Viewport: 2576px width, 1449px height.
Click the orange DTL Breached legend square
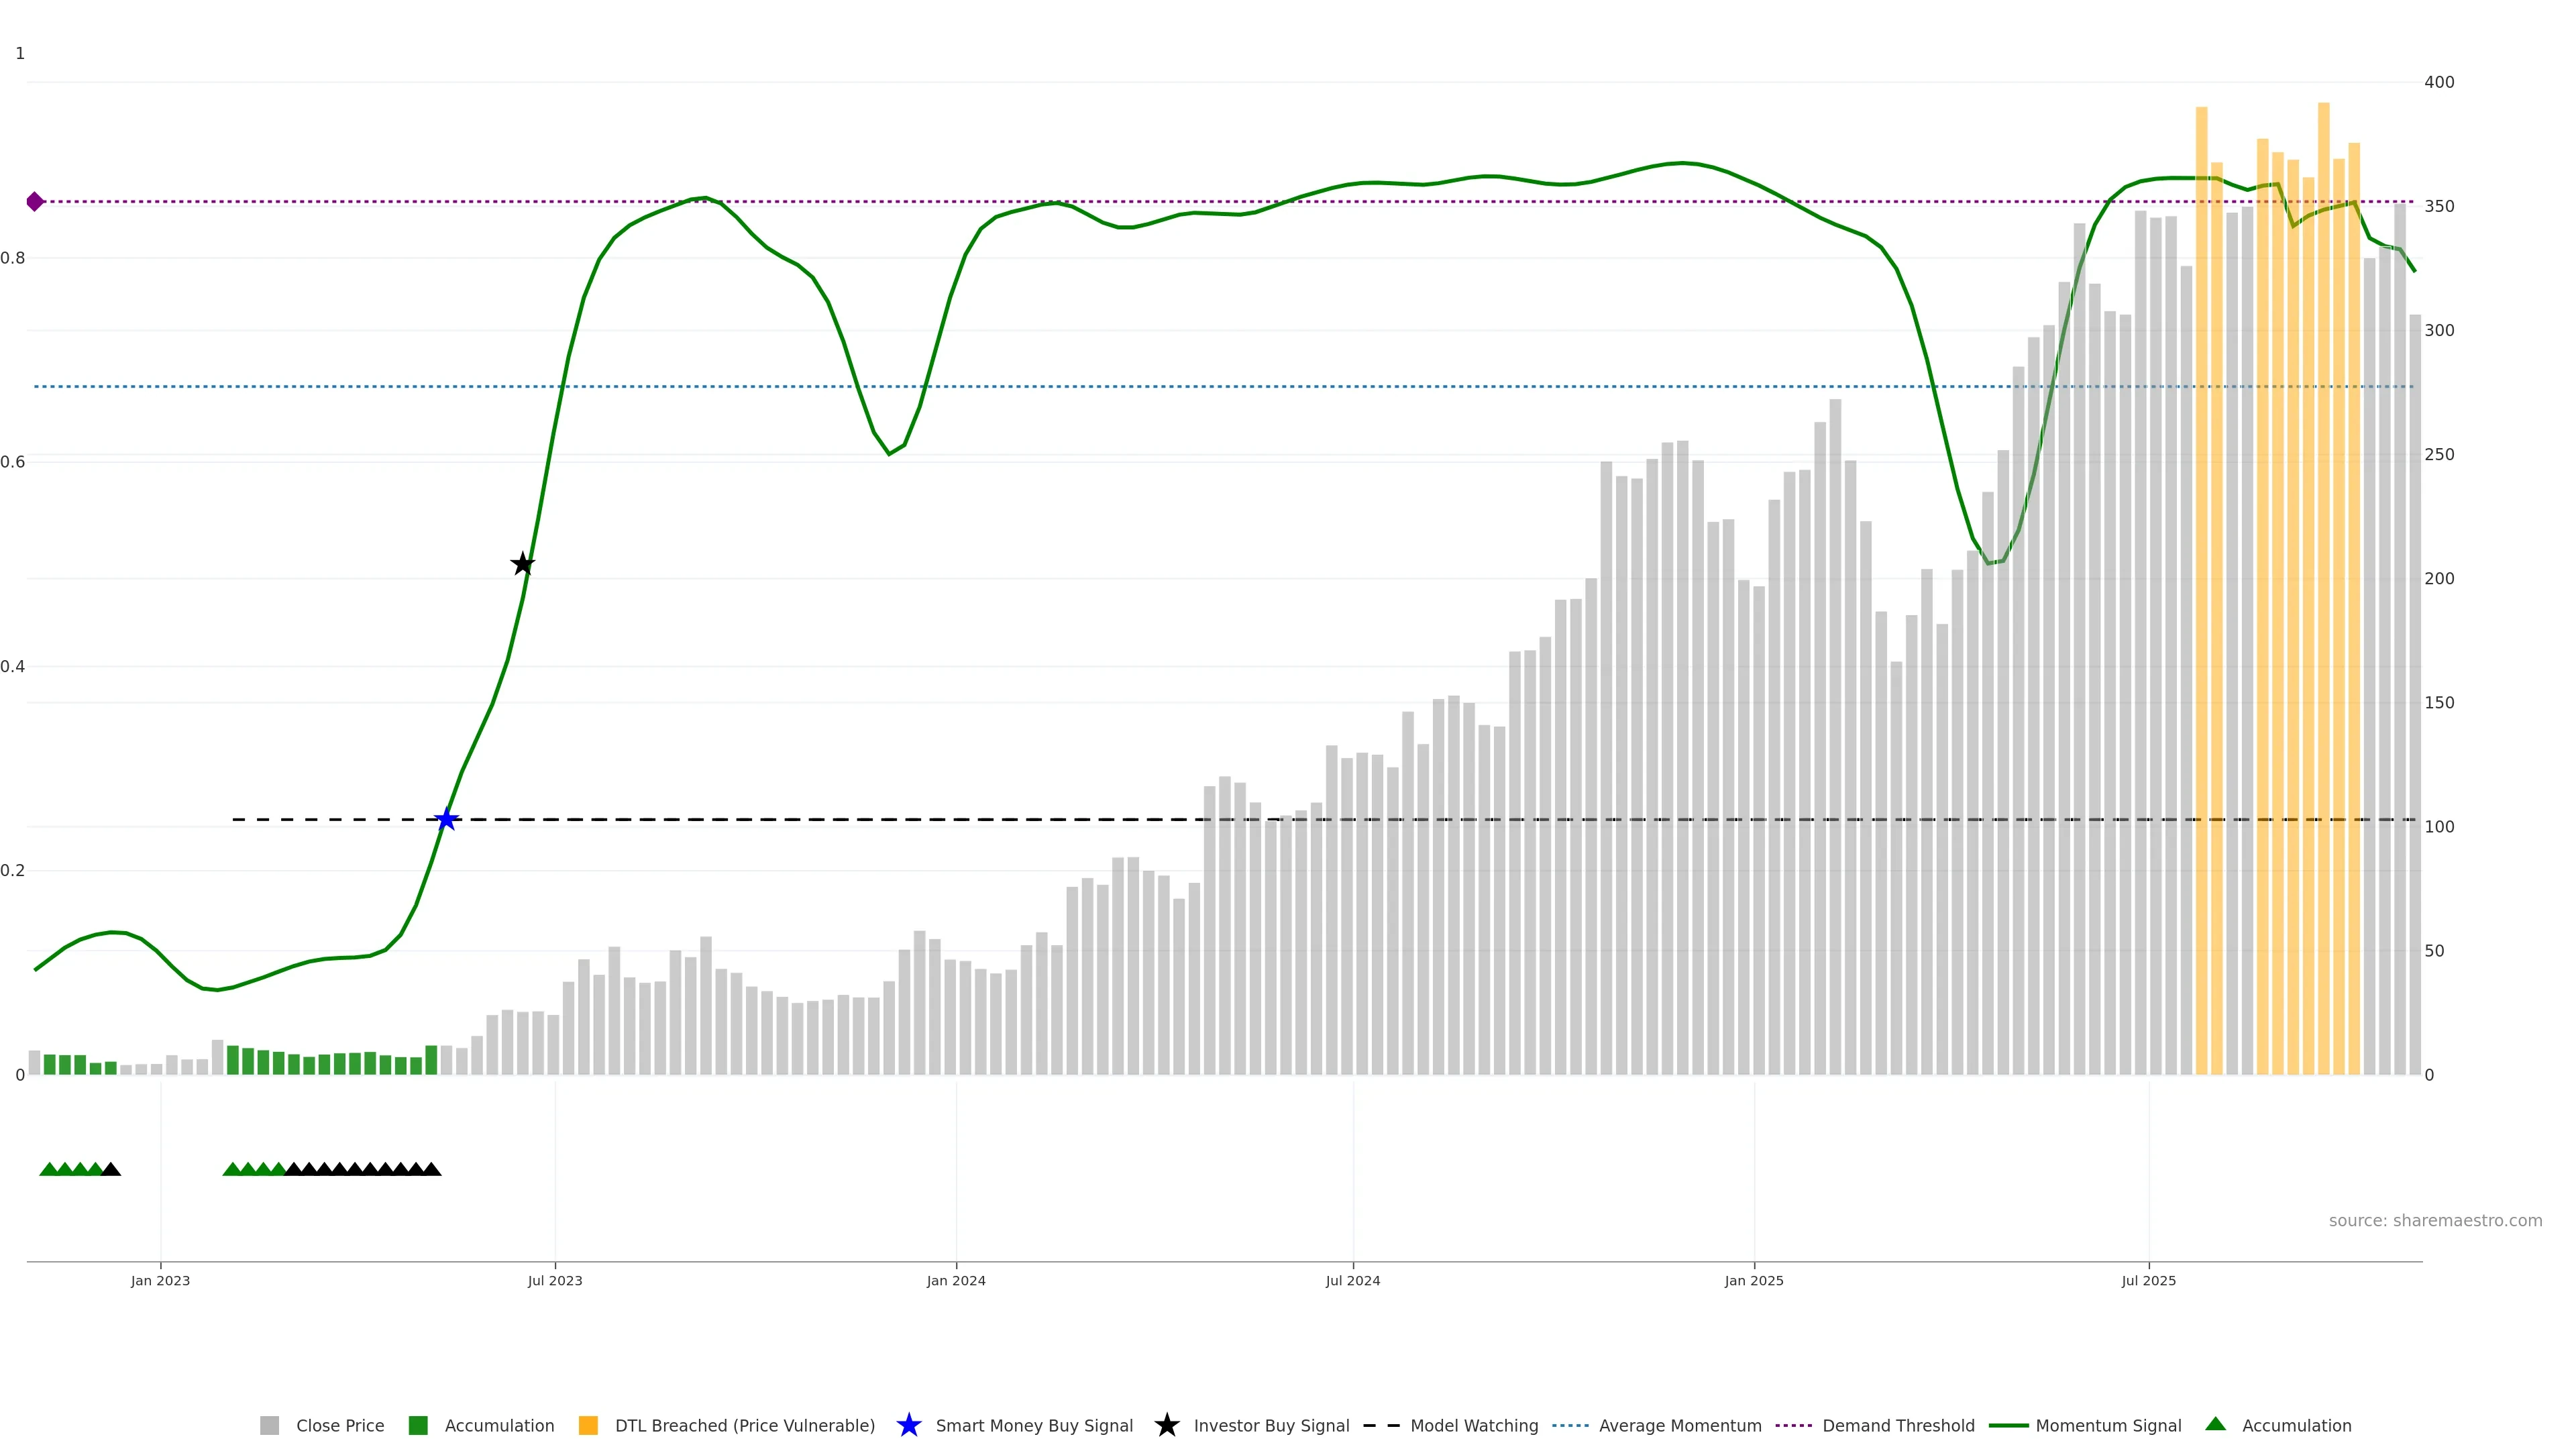click(x=588, y=1425)
